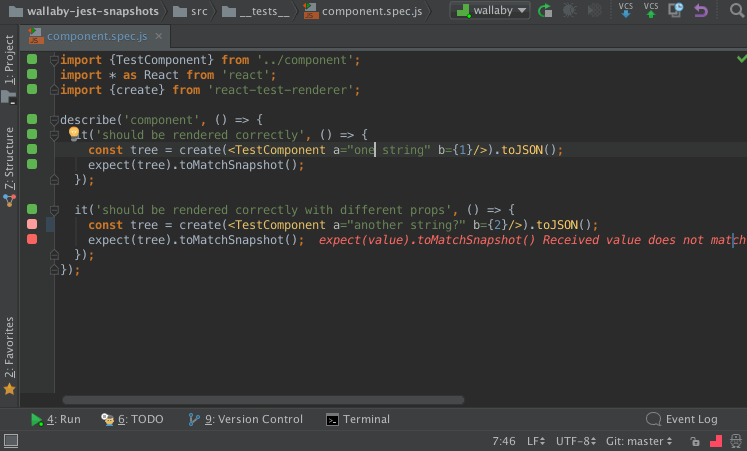Click the 'should be rendered correctly' test title
This screenshot has width=747, height=451.
[x=200, y=135]
